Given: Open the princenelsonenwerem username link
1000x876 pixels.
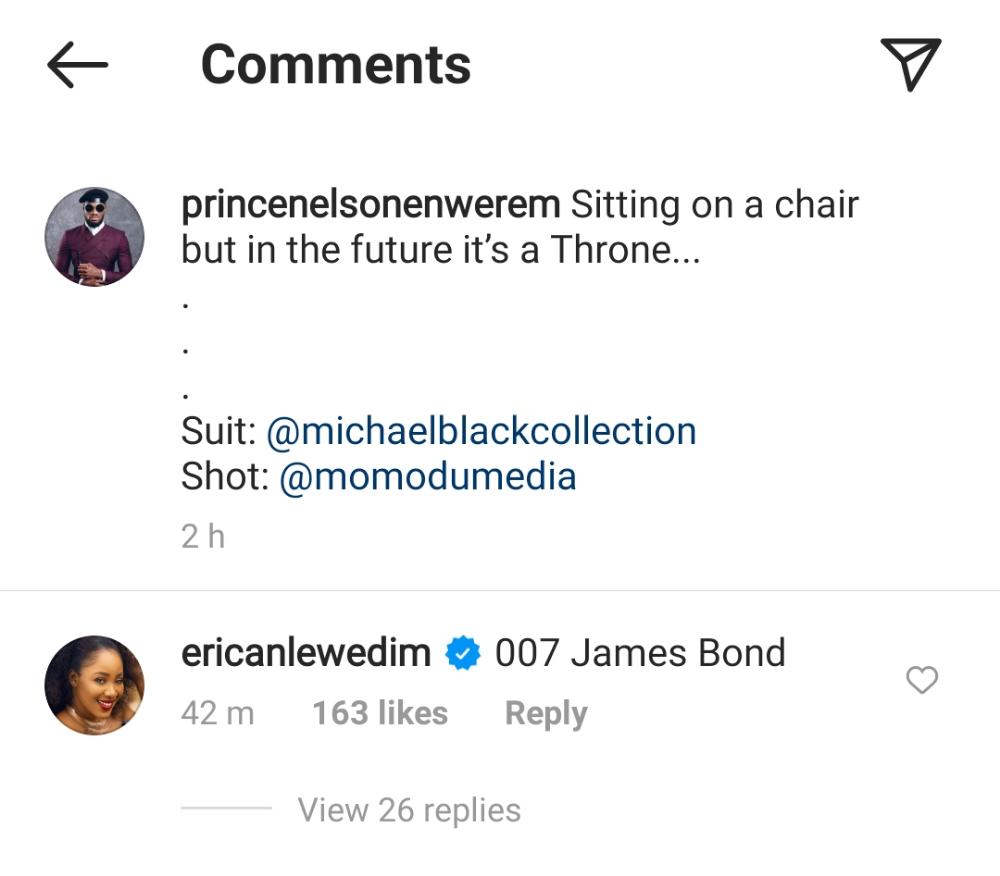Looking at the screenshot, I should click(x=371, y=205).
